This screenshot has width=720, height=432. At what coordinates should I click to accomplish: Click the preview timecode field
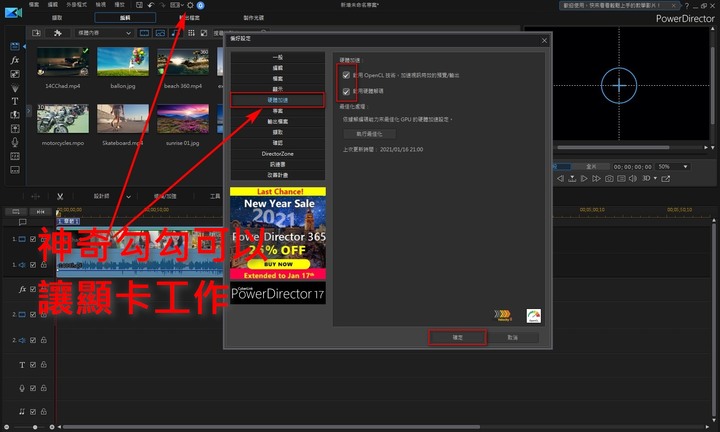click(632, 167)
